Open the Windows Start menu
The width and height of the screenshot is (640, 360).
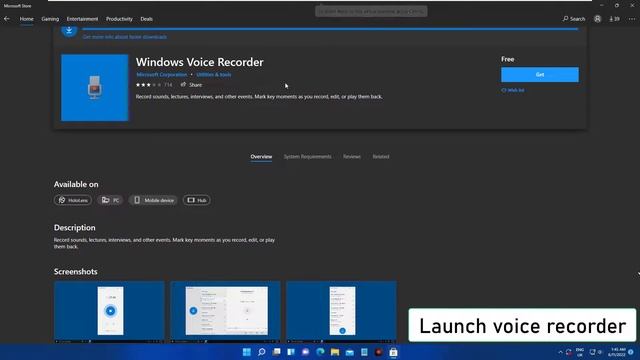click(x=247, y=352)
